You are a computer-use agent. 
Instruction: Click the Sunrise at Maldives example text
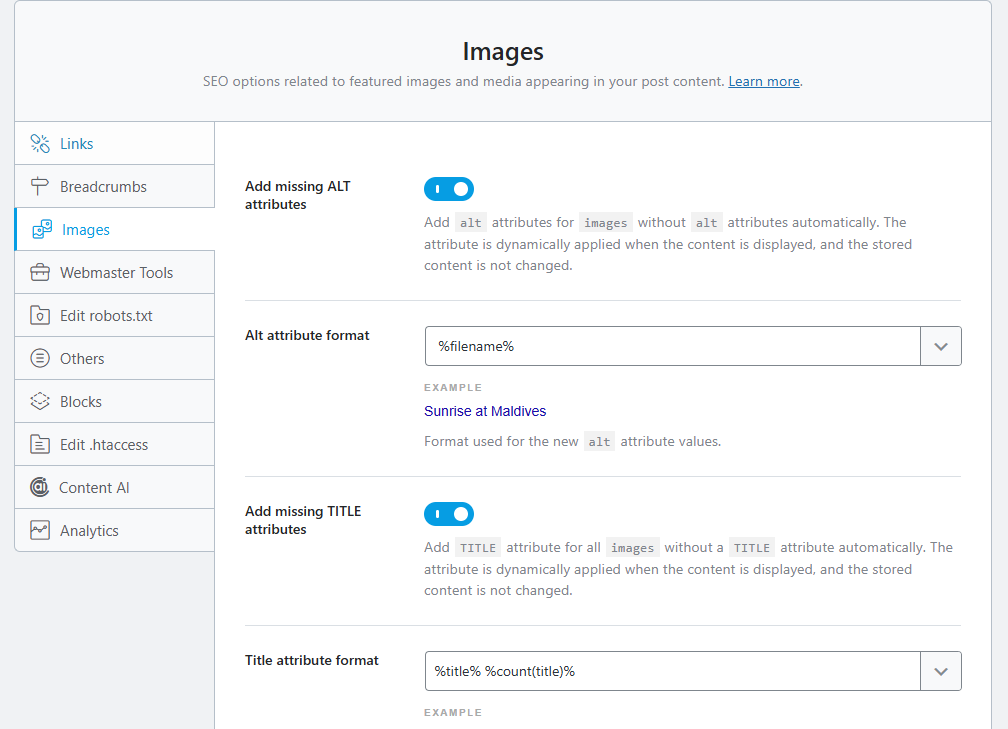[x=485, y=411]
